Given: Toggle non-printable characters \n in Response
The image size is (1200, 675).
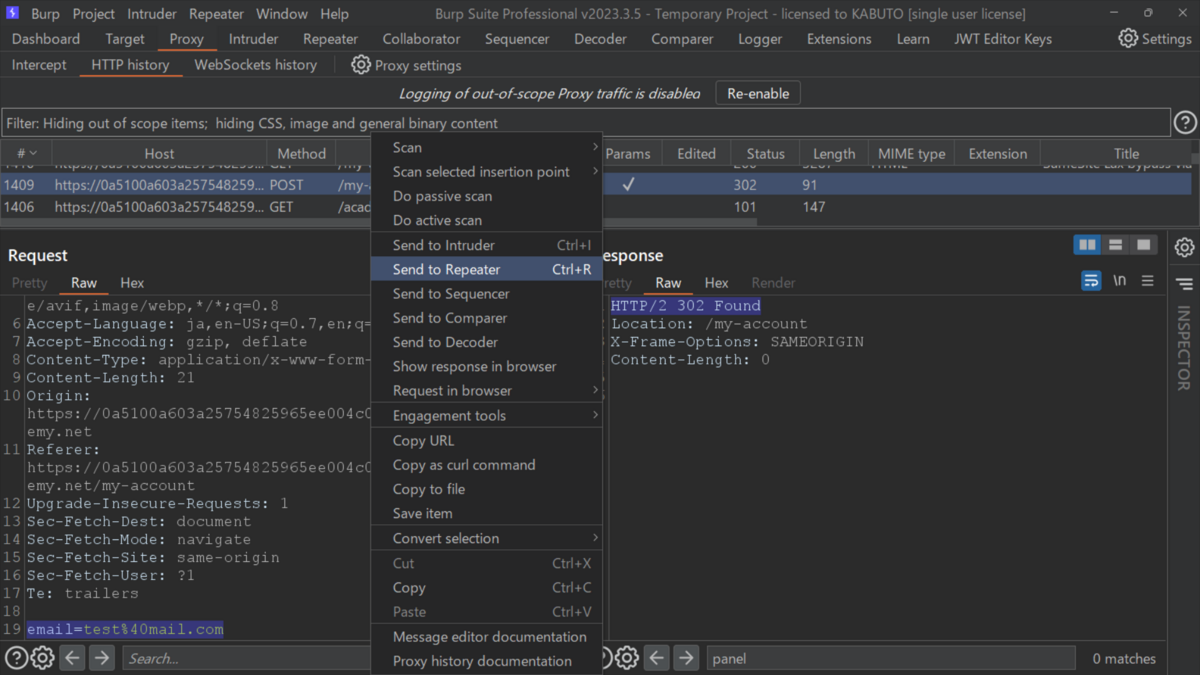Looking at the screenshot, I should pyautogui.click(x=1120, y=281).
